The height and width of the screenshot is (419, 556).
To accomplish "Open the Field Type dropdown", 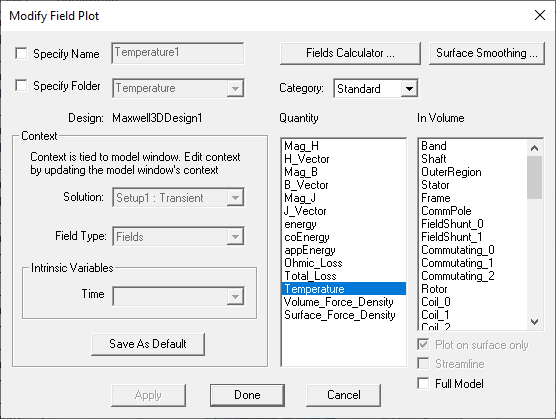I will [235, 236].
